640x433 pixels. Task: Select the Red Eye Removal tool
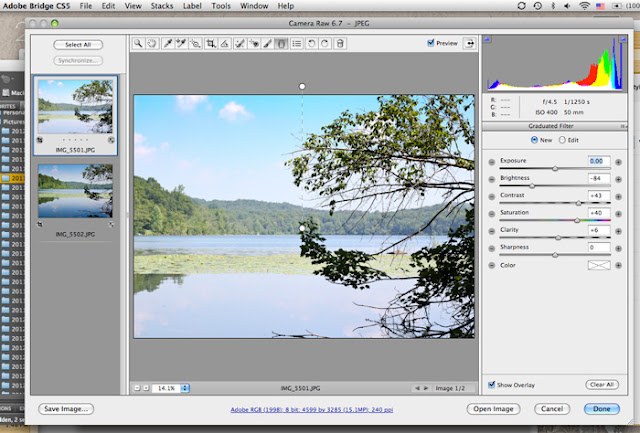[254, 43]
